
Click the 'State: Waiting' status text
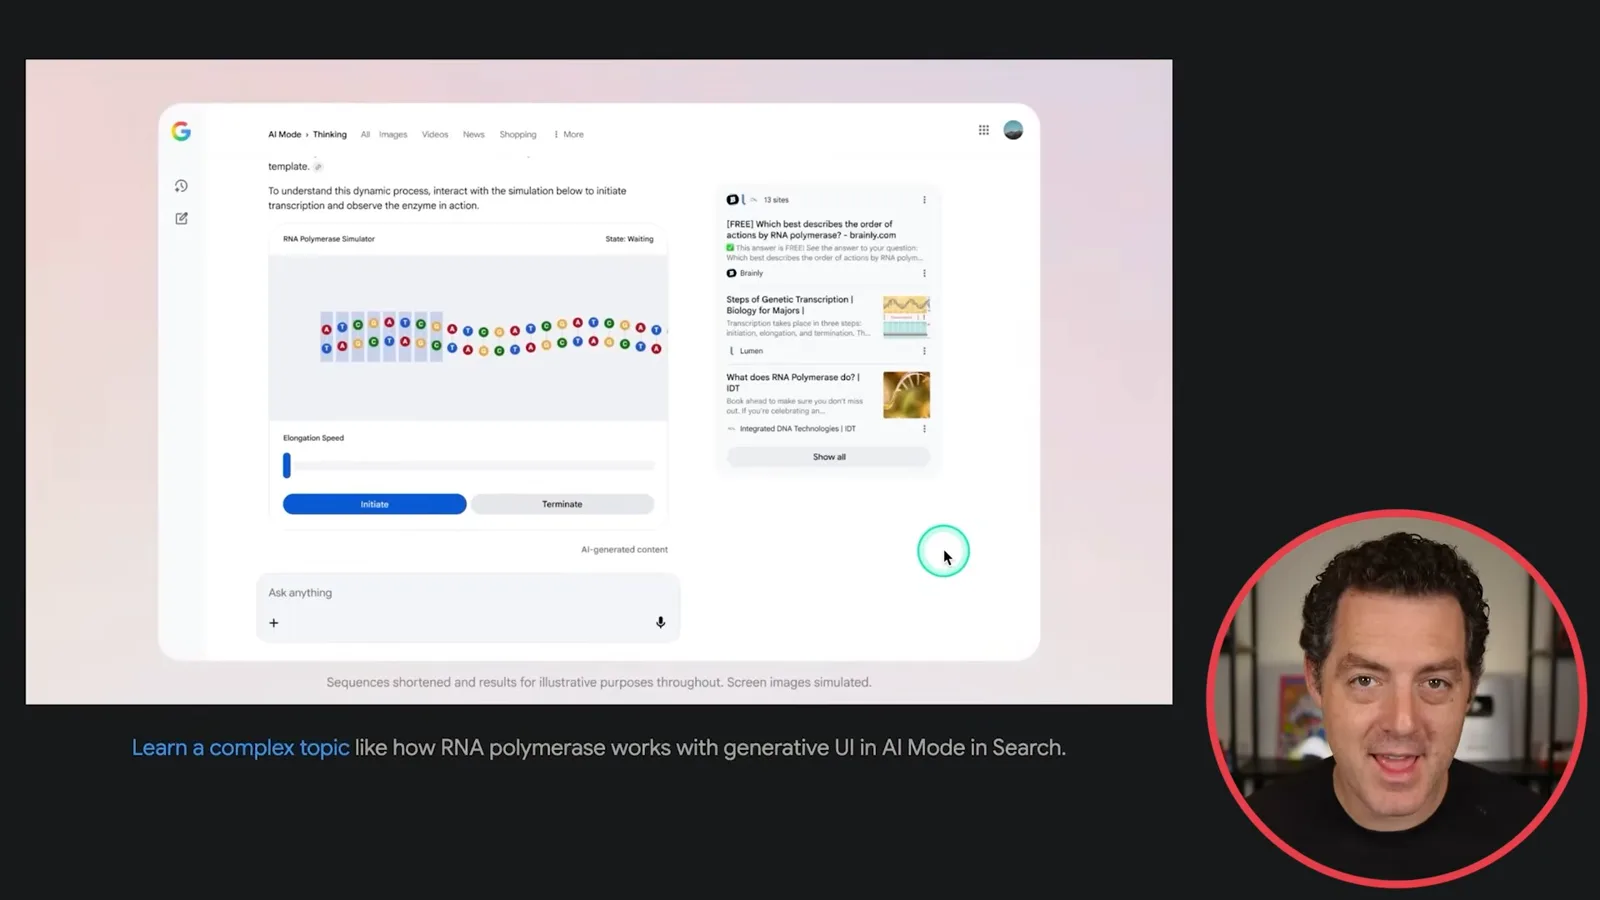[629, 239]
